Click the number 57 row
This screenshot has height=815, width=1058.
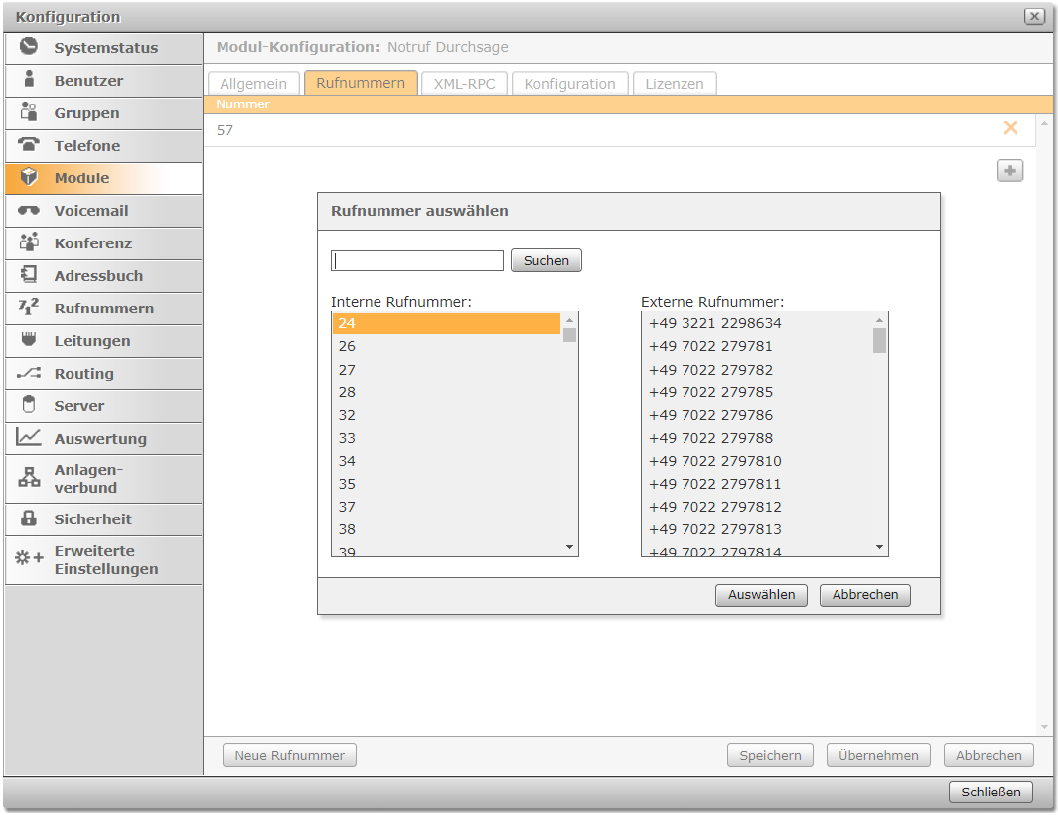(x=619, y=130)
